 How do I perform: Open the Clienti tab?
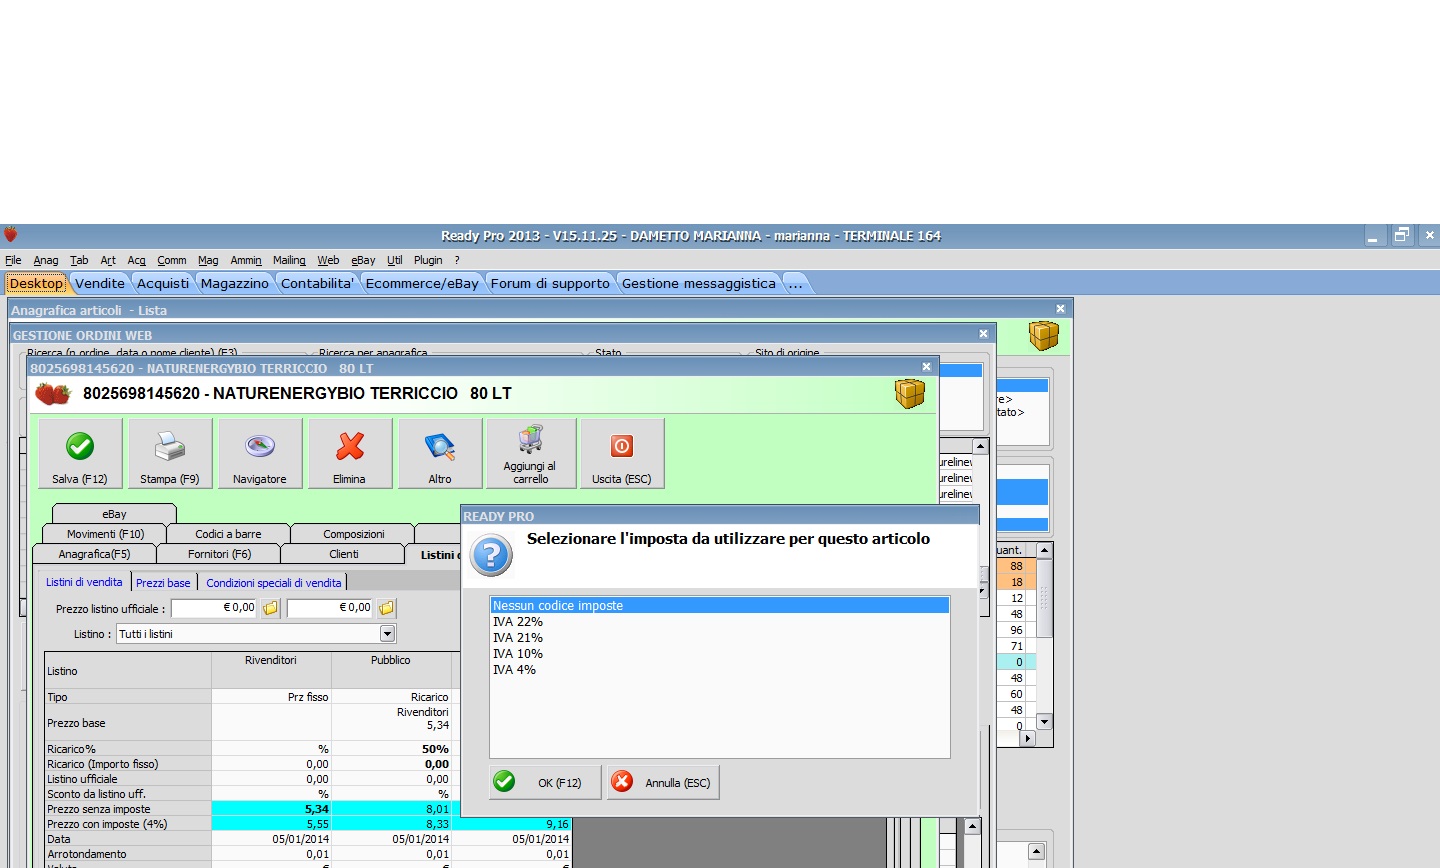pyautogui.click(x=344, y=554)
